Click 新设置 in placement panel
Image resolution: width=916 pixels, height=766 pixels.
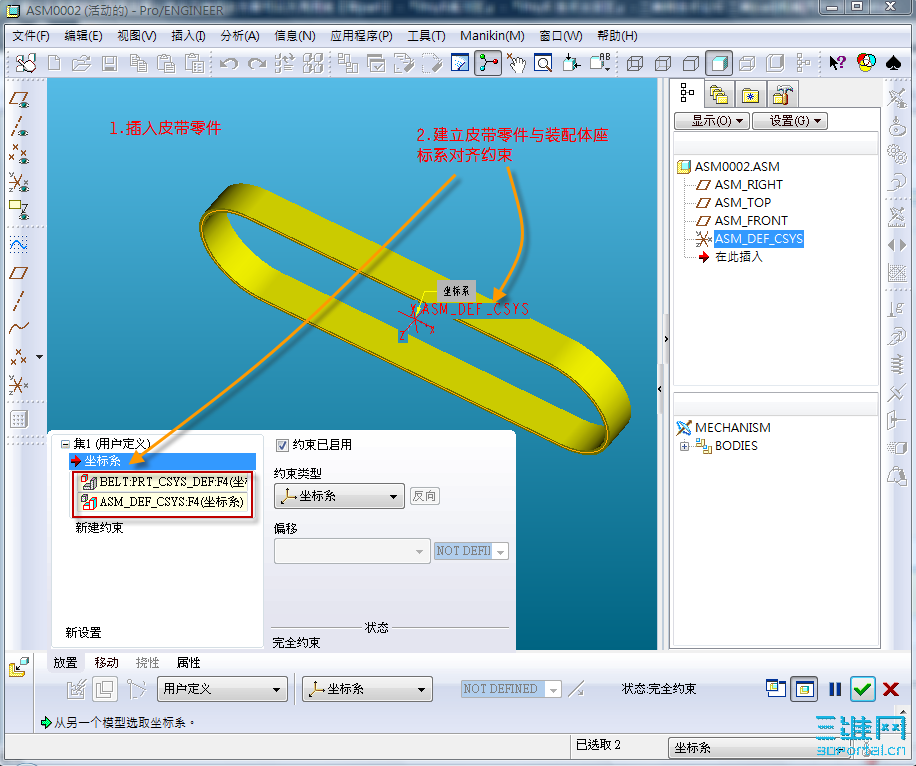coord(84,633)
